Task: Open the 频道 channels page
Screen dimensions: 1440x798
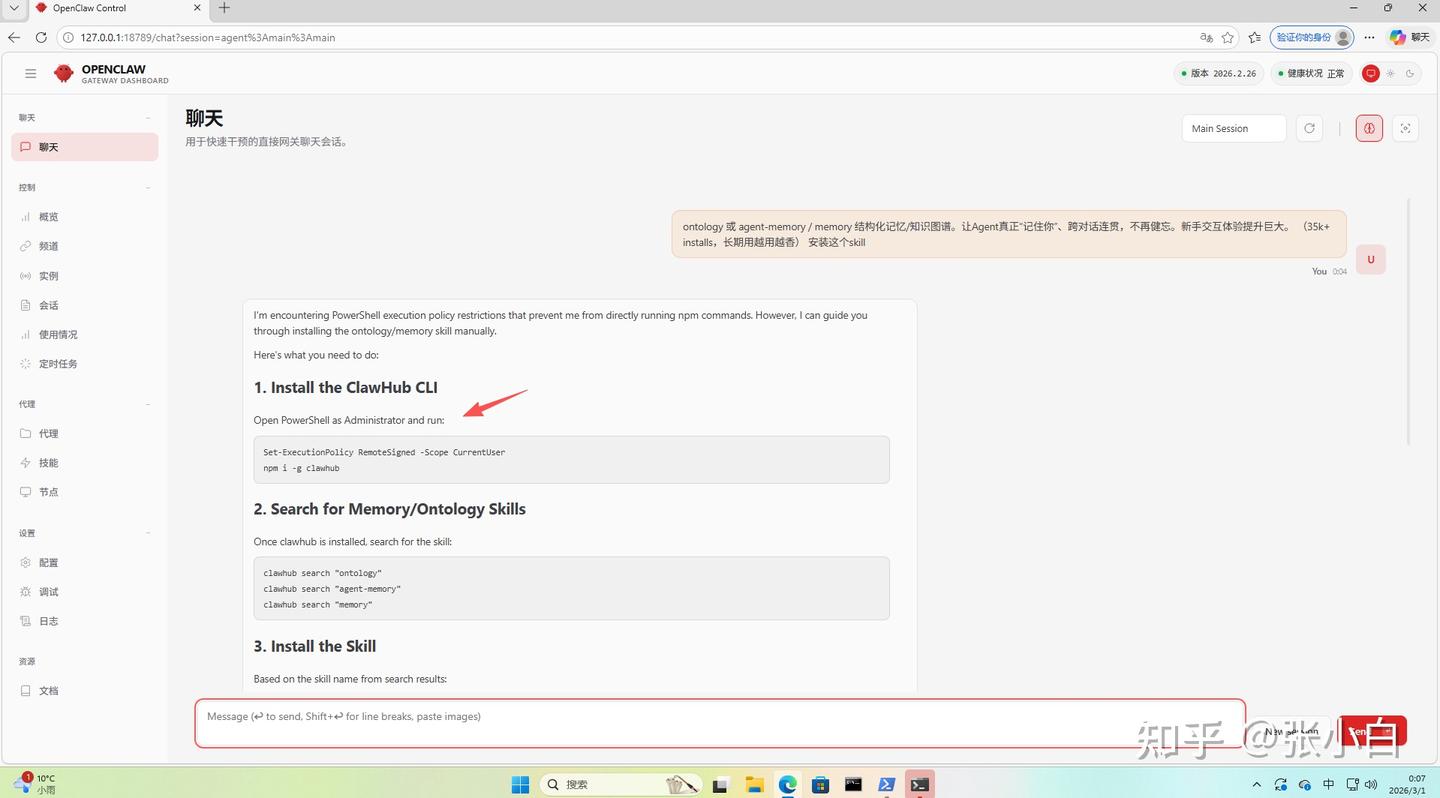Action: pyautogui.click(x=85, y=246)
